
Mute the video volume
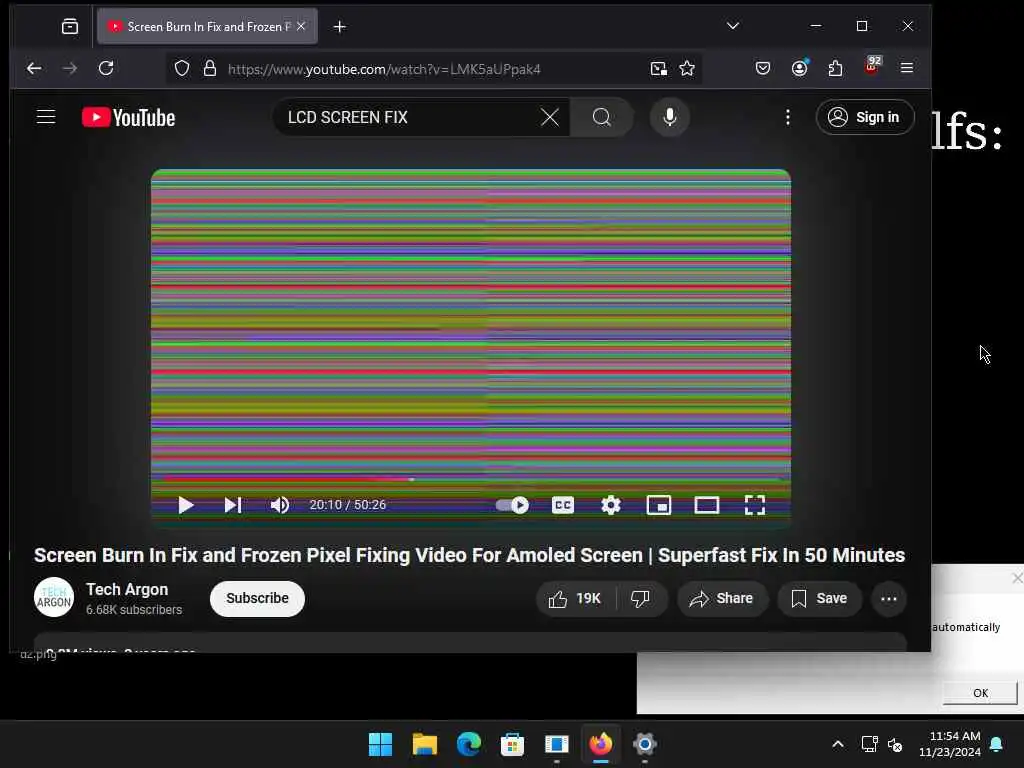(280, 505)
